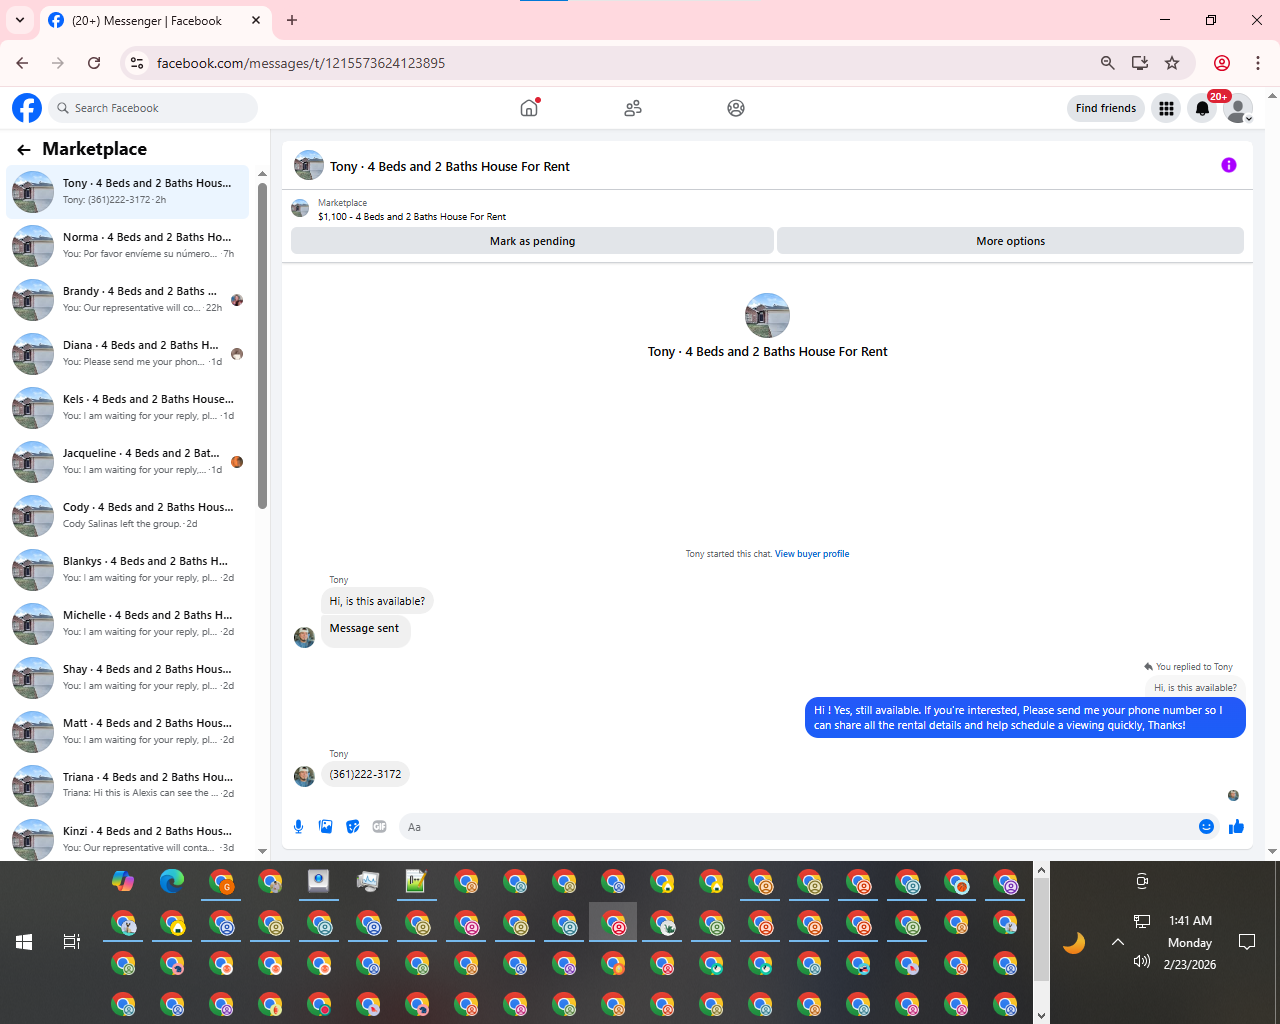Open conversation information purple icon
Image resolution: width=1280 pixels, height=1024 pixels.
pyautogui.click(x=1229, y=165)
